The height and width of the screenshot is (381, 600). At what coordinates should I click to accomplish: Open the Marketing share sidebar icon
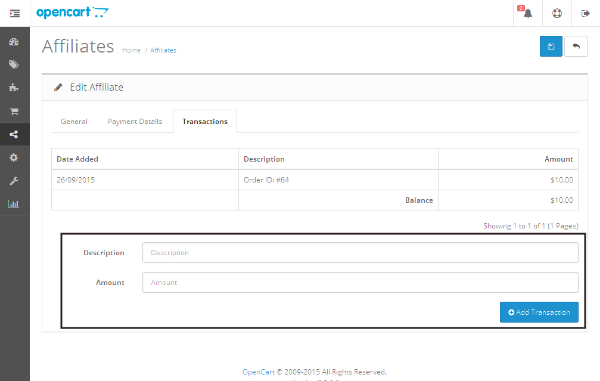pos(14,134)
